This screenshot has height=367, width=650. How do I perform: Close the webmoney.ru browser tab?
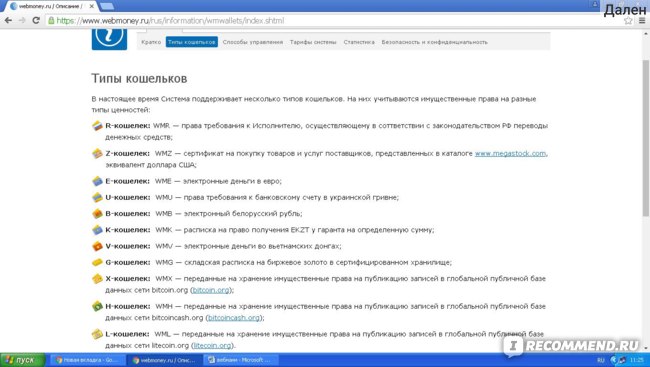pos(92,6)
